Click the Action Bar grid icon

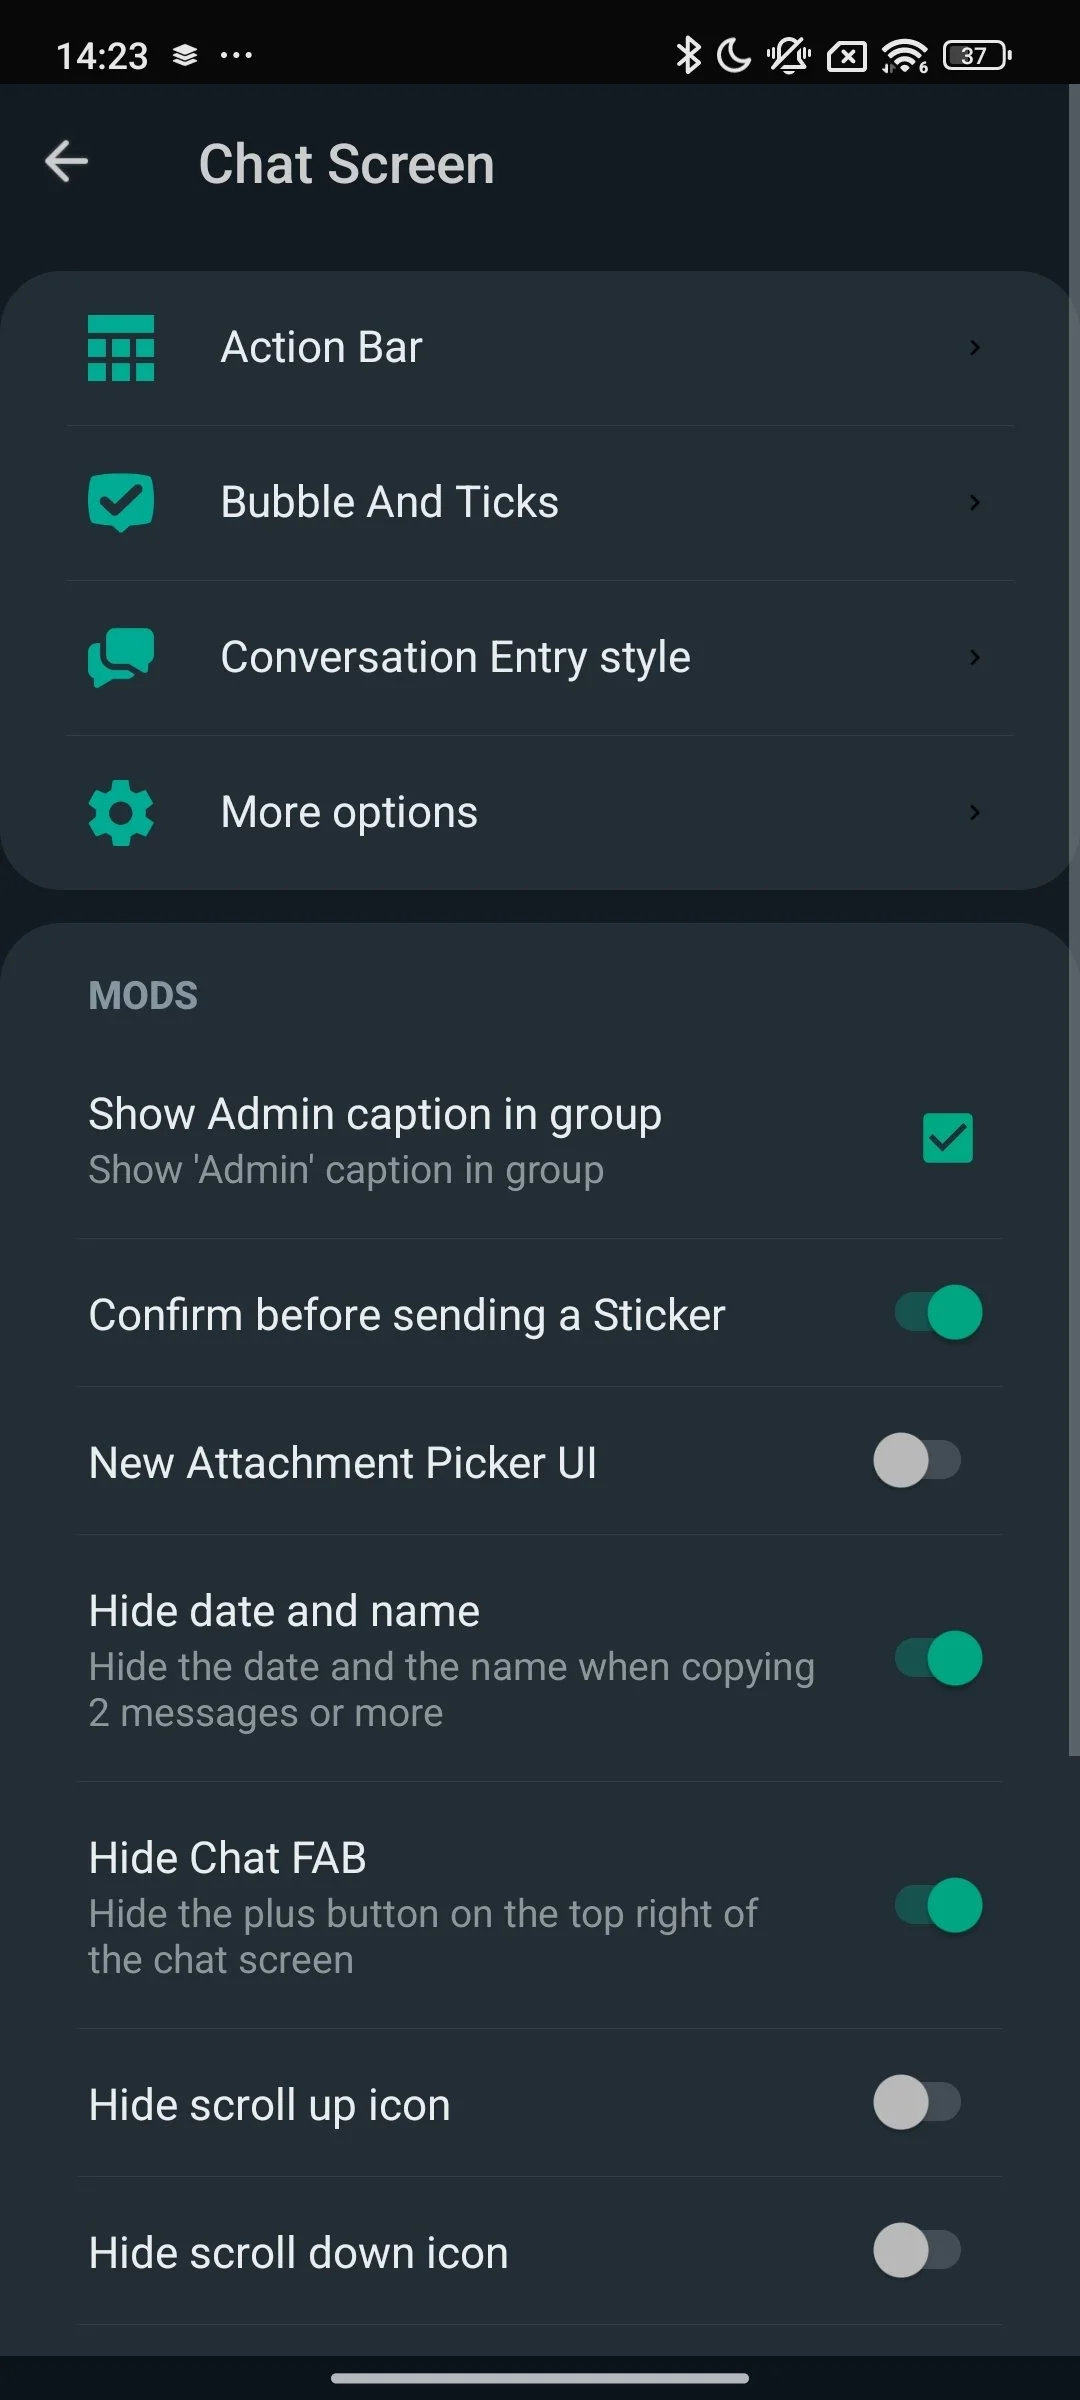point(121,348)
